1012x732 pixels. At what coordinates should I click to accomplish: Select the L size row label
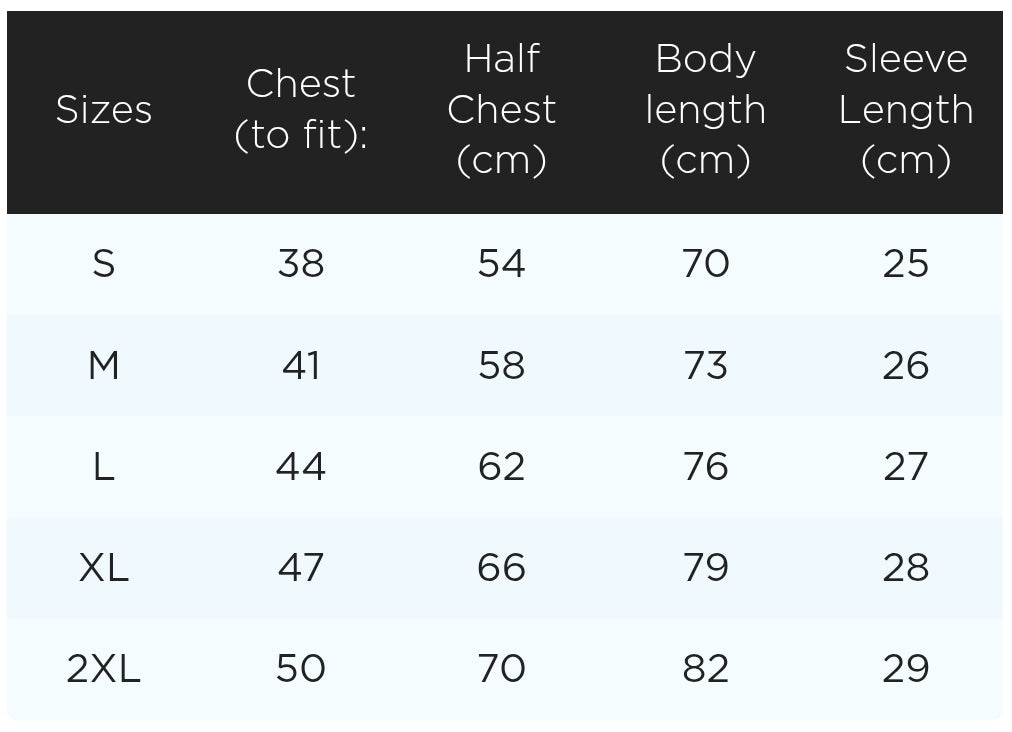pos(104,467)
